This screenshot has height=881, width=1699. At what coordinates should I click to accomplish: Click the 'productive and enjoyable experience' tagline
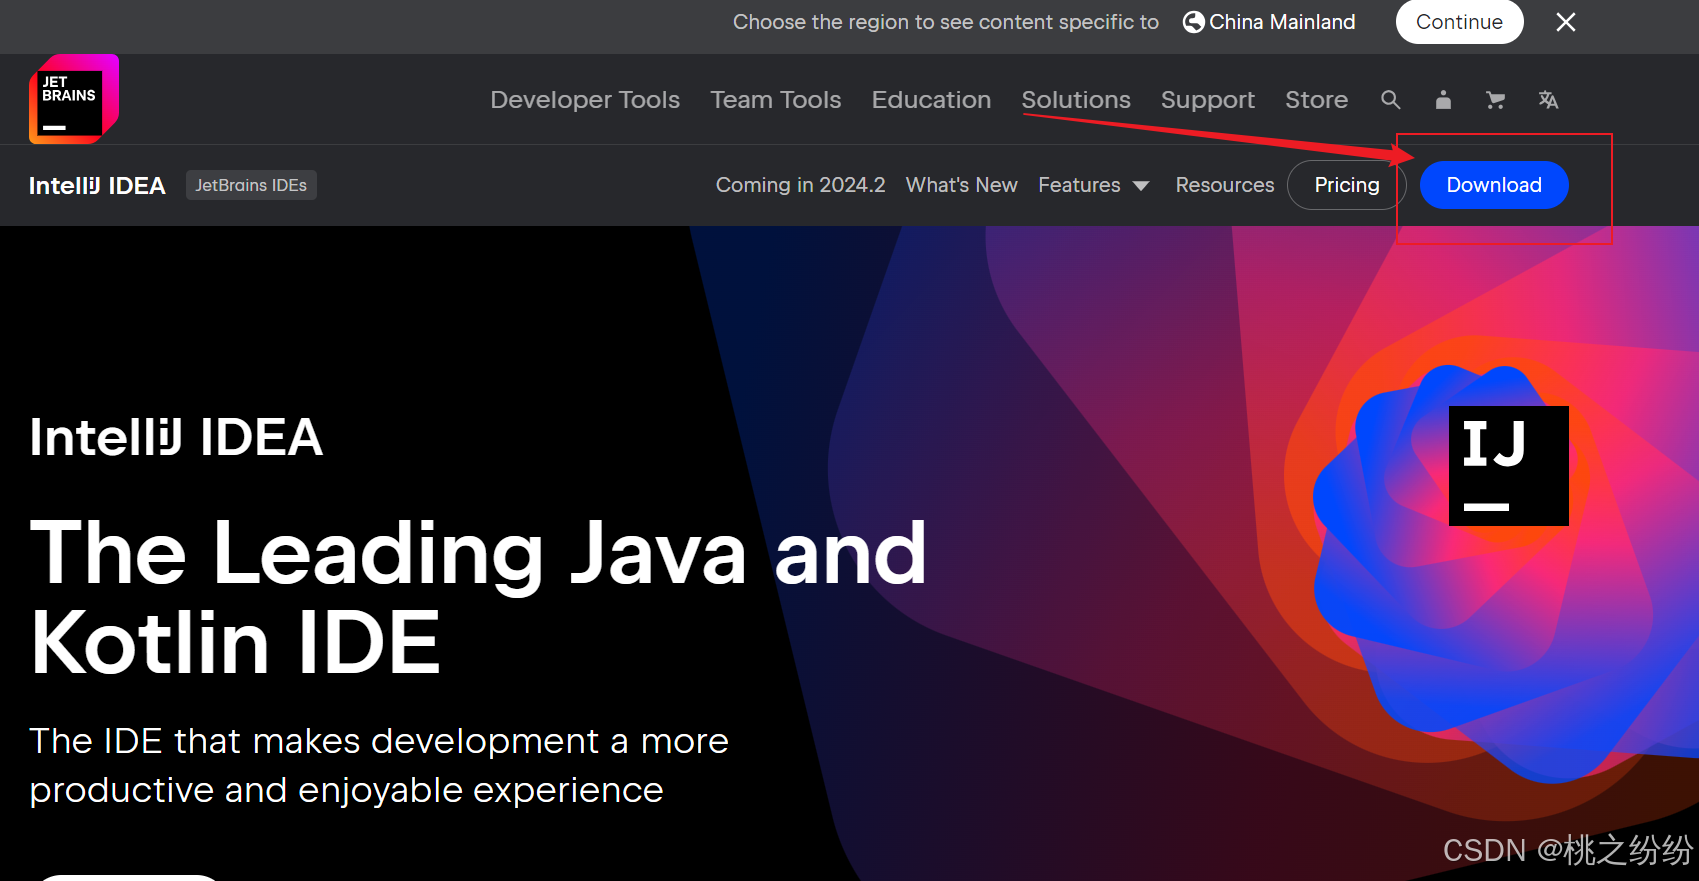click(x=346, y=790)
